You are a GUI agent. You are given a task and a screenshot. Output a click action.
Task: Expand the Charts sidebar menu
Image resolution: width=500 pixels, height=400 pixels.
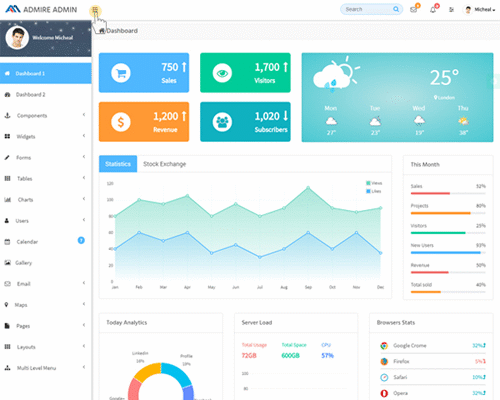click(x=46, y=199)
